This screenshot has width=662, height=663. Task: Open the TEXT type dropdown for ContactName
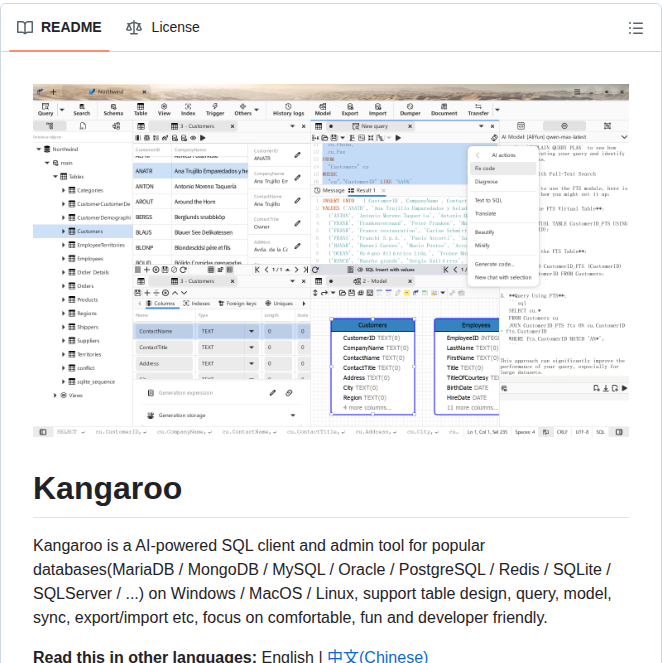tap(252, 331)
